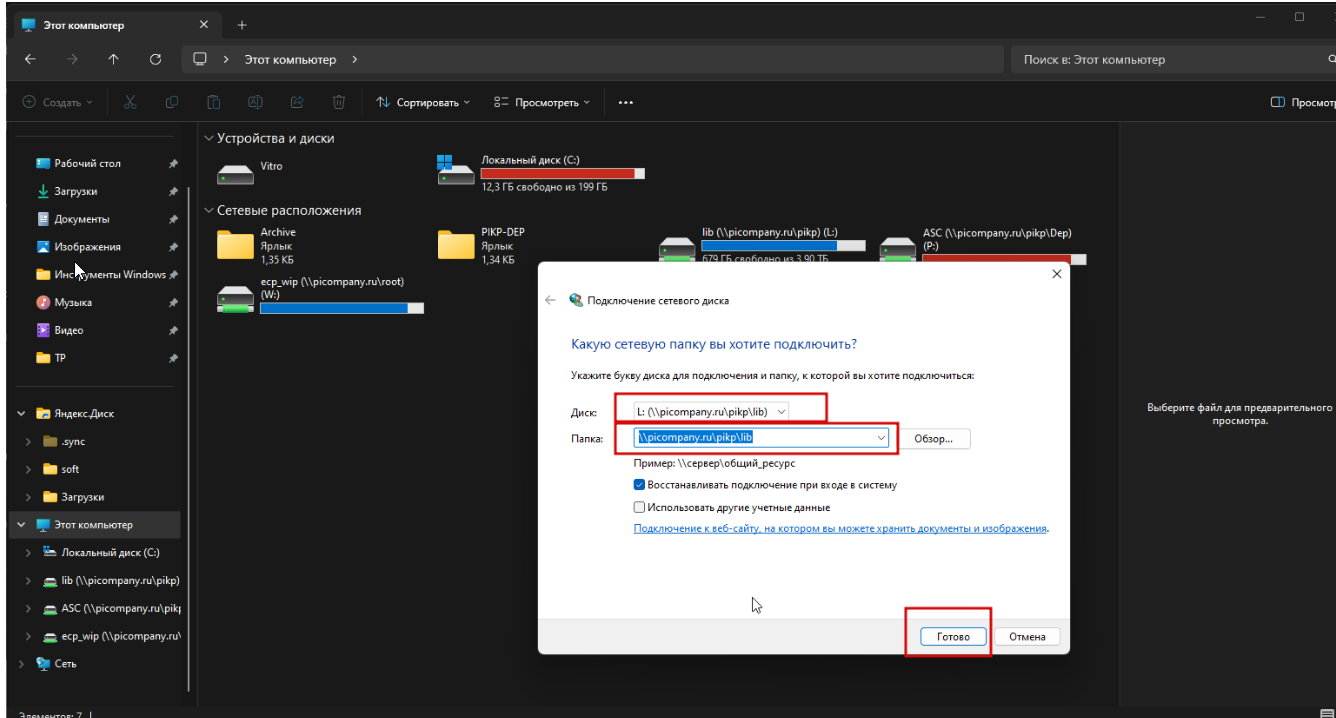Click the Обзор... button

point(936,438)
